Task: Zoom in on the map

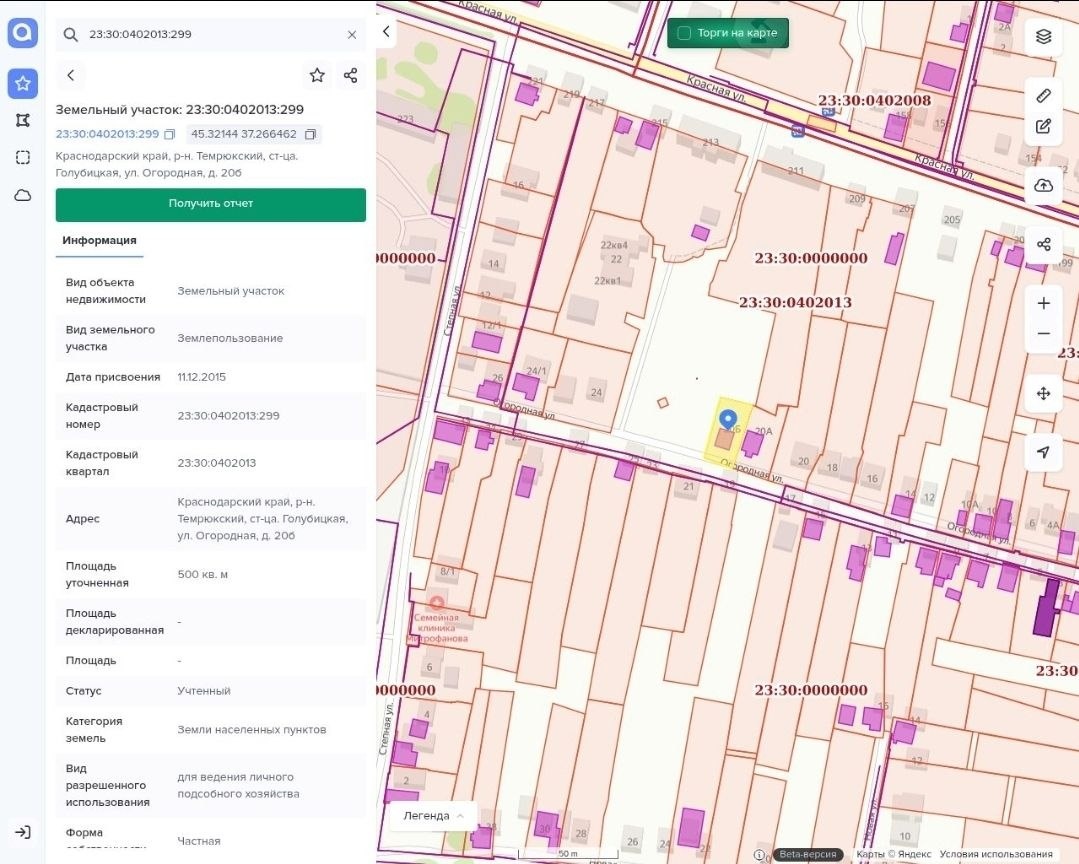Action: [x=1043, y=303]
